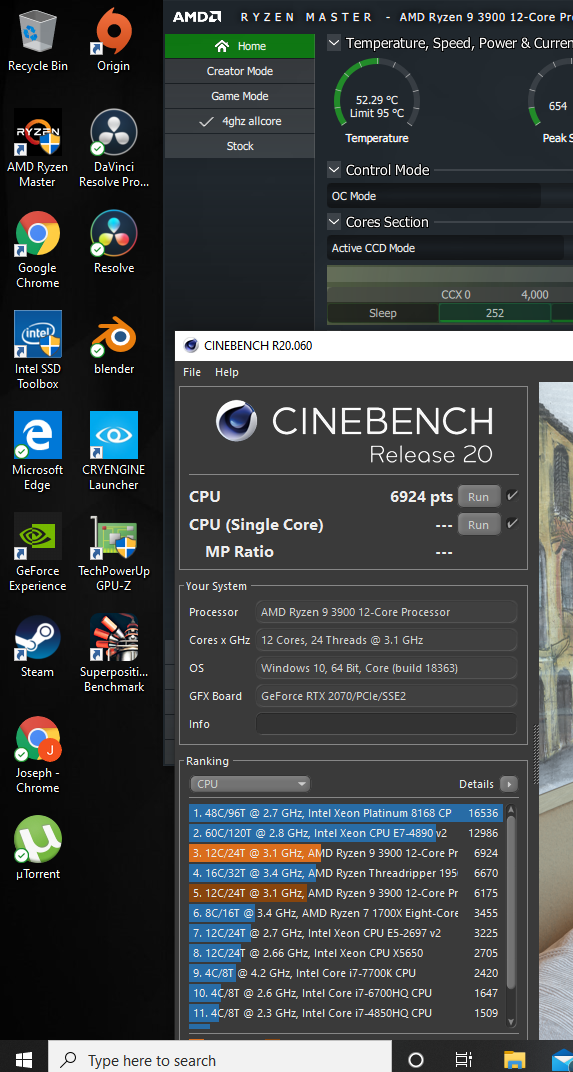Select the Intel Xeon Platinum 8168 ranking row
The width and height of the screenshot is (573, 1072).
(x=346, y=814)
